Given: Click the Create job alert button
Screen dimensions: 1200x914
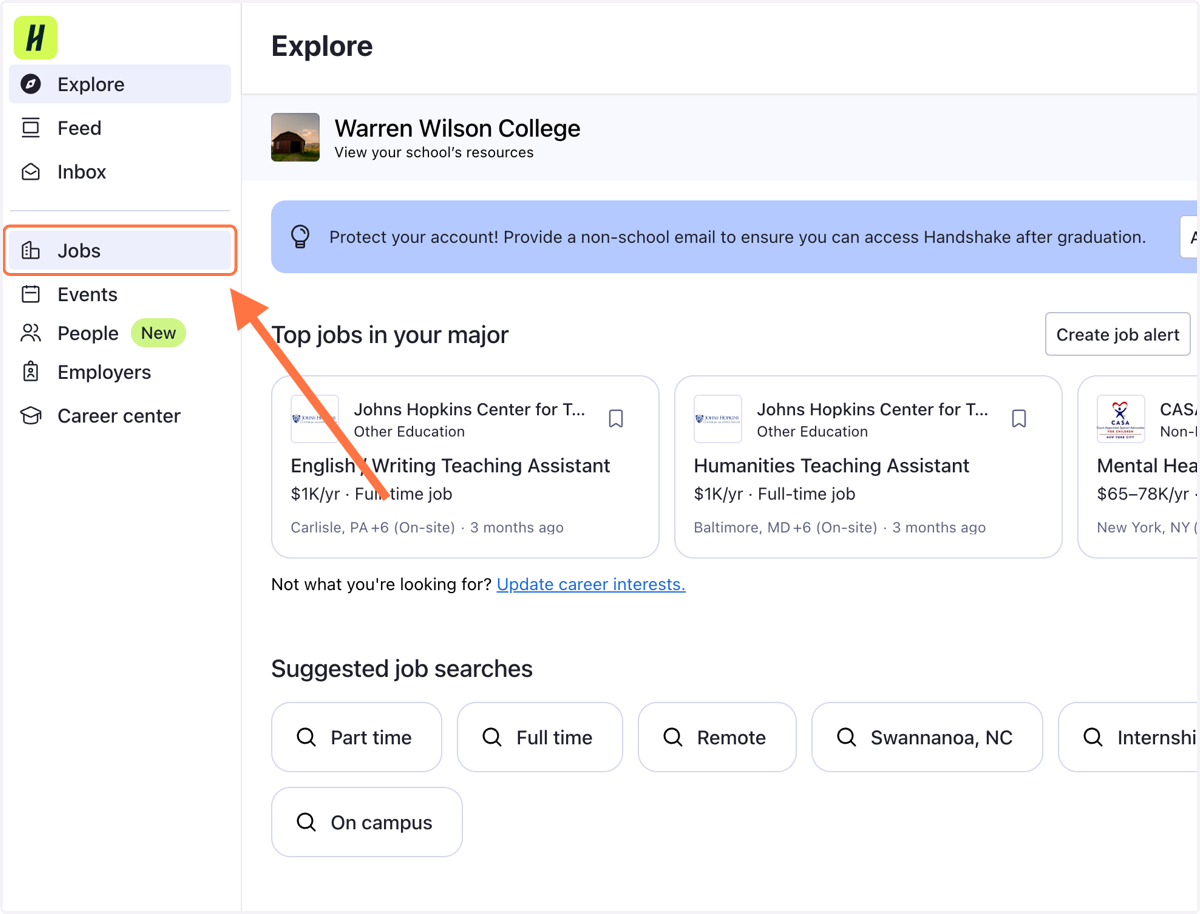Looking at the screenshot, I should [1118, 334].
